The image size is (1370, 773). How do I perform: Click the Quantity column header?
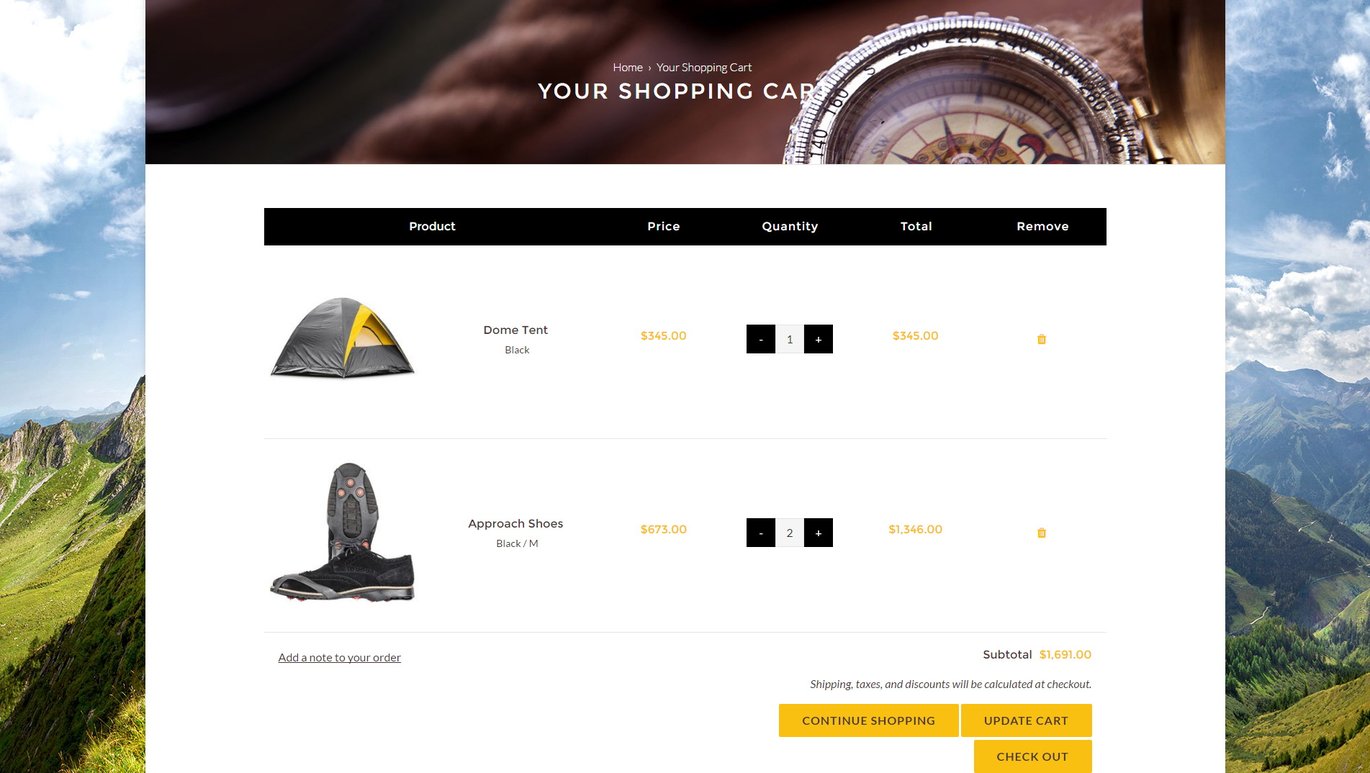[x=790, y=227]
